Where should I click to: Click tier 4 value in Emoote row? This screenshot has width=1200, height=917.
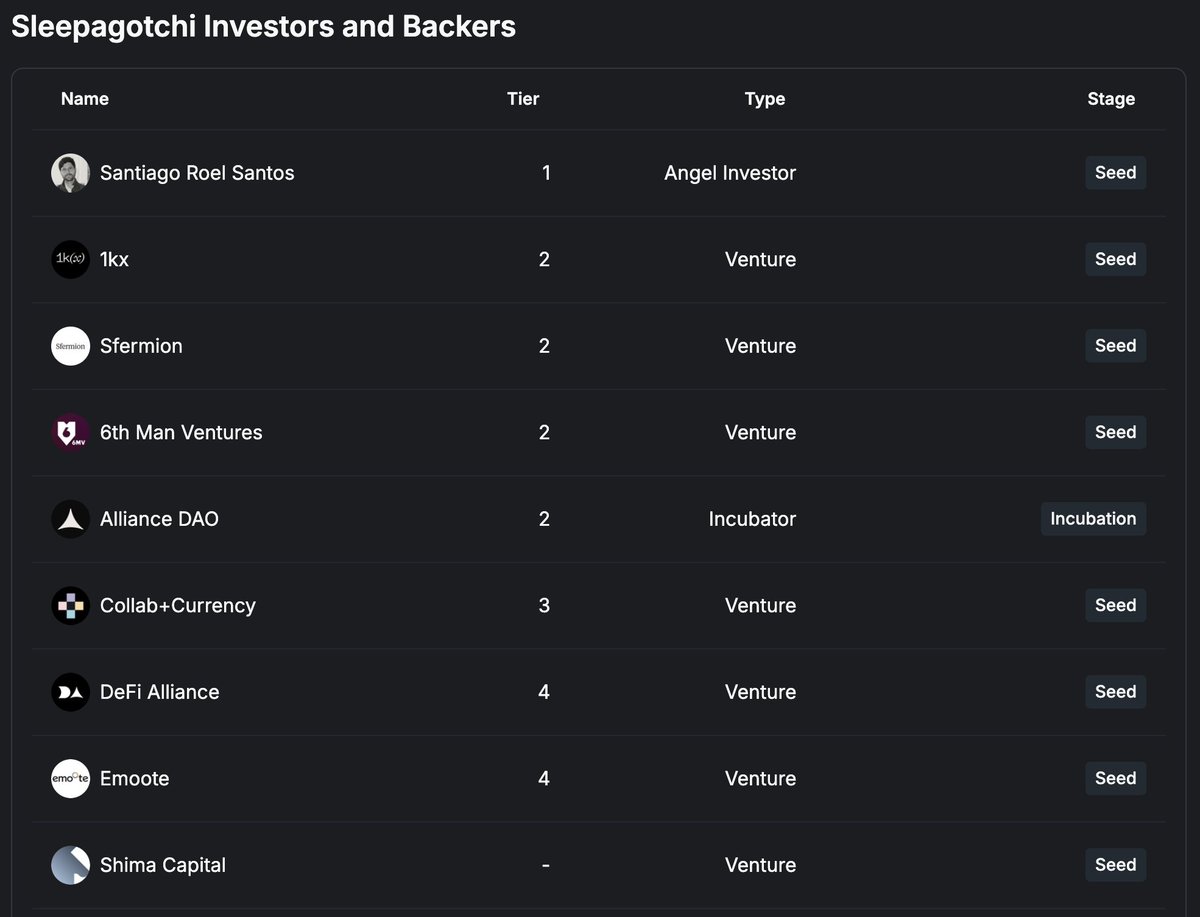coord(545,779)
